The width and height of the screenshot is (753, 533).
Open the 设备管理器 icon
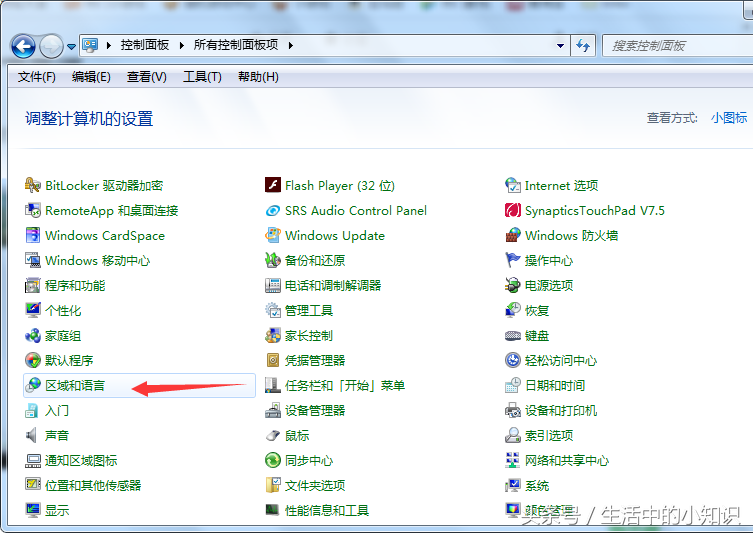click(x=273, y=410)
